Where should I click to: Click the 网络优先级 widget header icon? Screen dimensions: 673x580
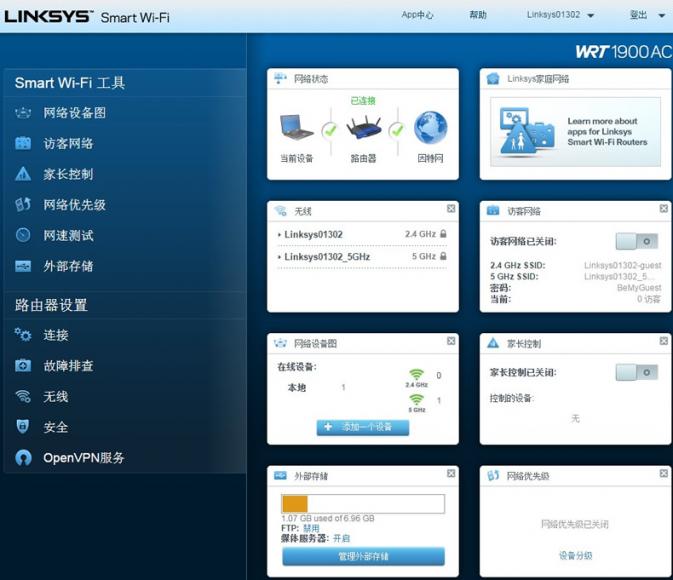[493, 476]
